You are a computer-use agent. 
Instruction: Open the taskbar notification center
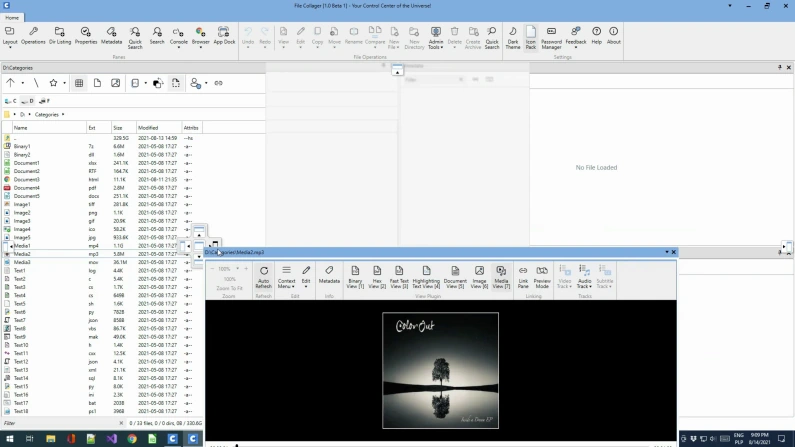[x=781, y=439]
